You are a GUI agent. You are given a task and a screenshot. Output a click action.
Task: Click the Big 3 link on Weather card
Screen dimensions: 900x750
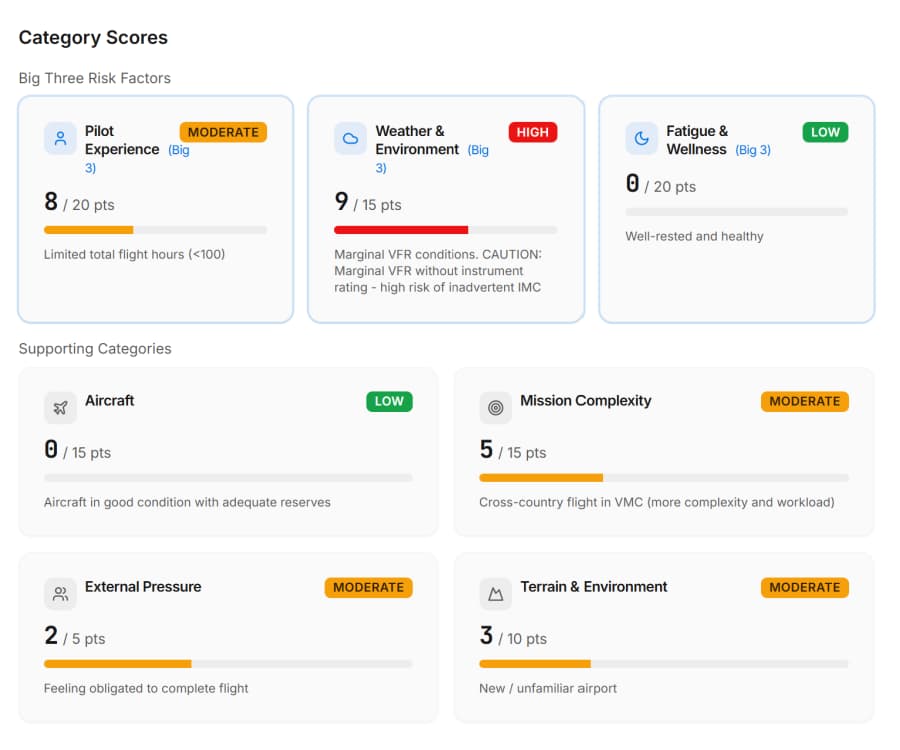(x=477, y=149)
